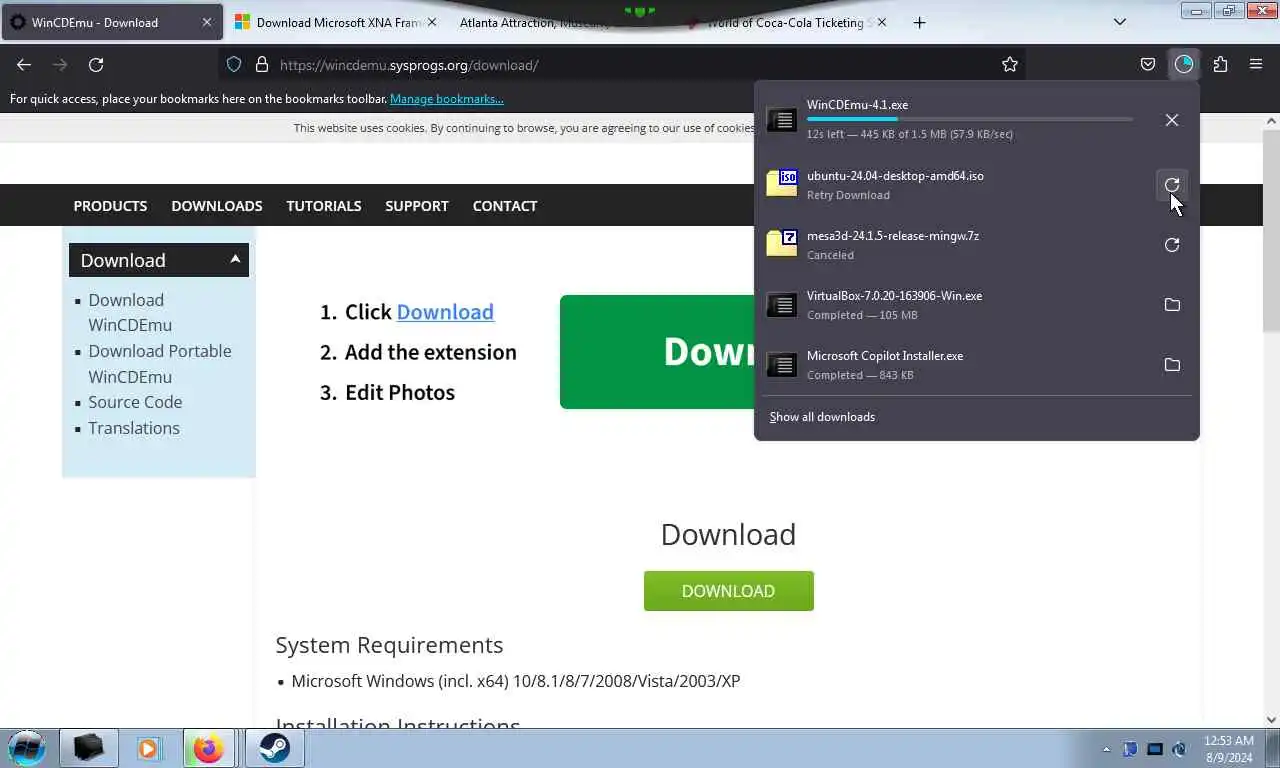Show all downloads
The width and height of the screenshot is (1280, 768).
(x=822, y=417)
